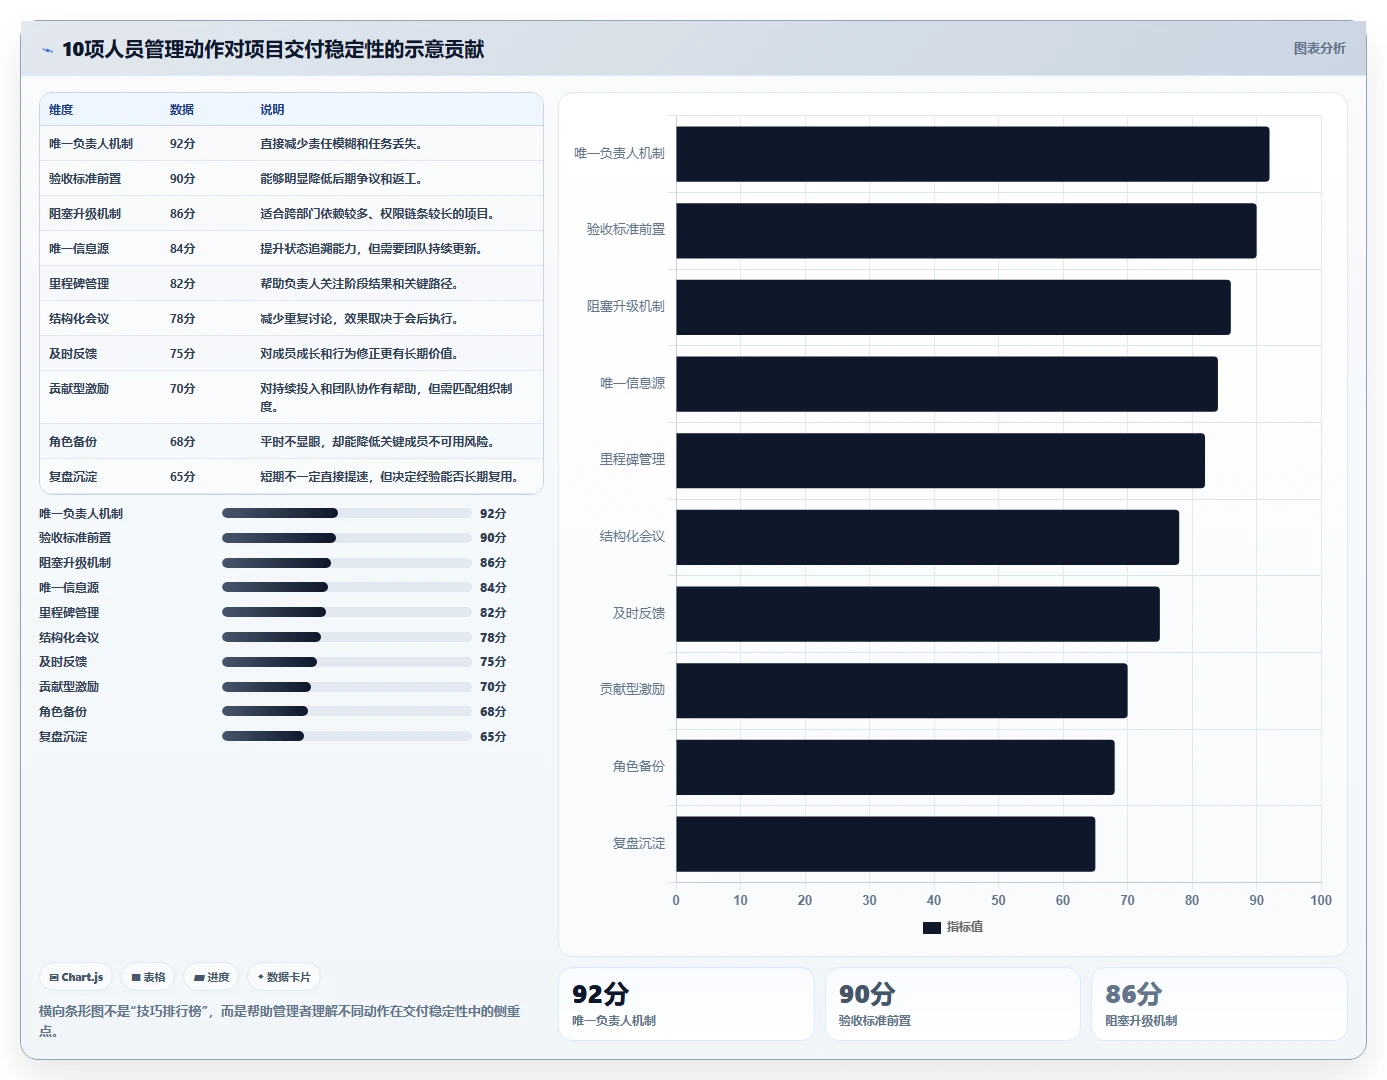Click the 角色备份 bar in the chart
This screenshot has height=1080, width=1387.
click(895, 767)
